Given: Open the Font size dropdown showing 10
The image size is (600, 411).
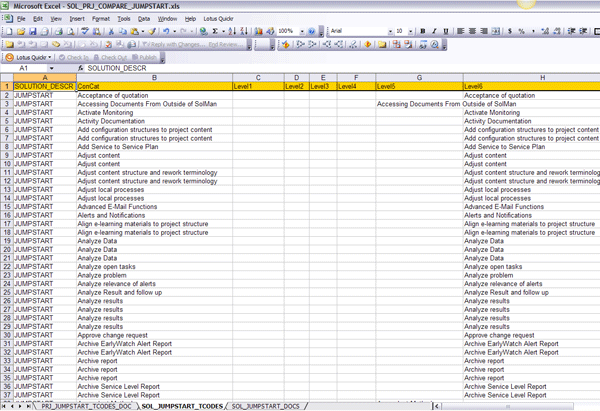Looking at the screenshot, I should click(x=410, y=31).
